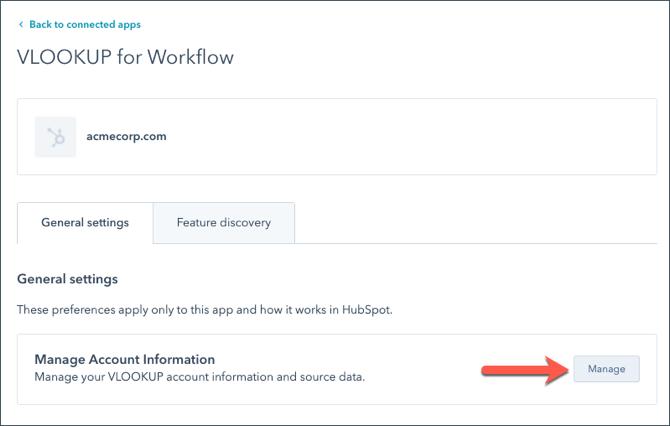Go back to connected apps

tap(85, 24)
